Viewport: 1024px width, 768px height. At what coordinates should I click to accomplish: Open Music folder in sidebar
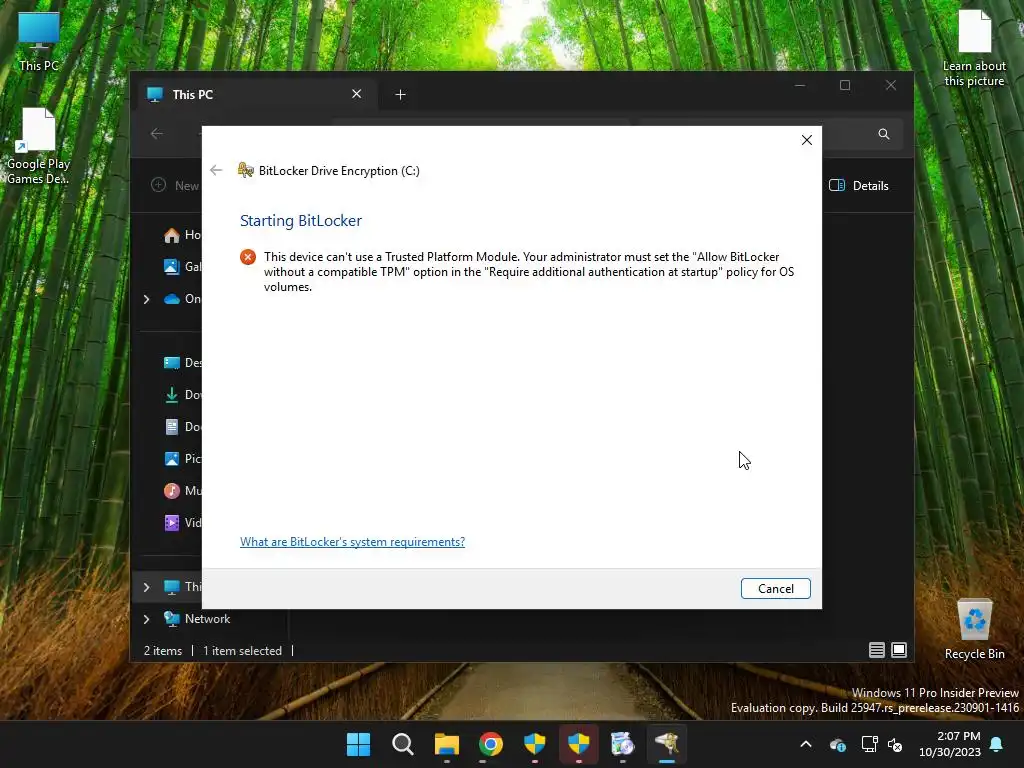point(182,490)
